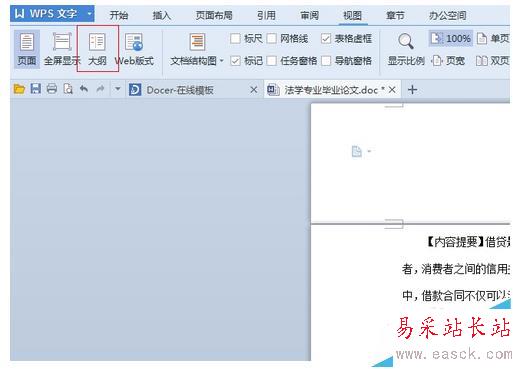Viewport: 513px width, 369px height.
Task: Enable the Gridlines (网格线) checkbox
Action: [272, 39]
